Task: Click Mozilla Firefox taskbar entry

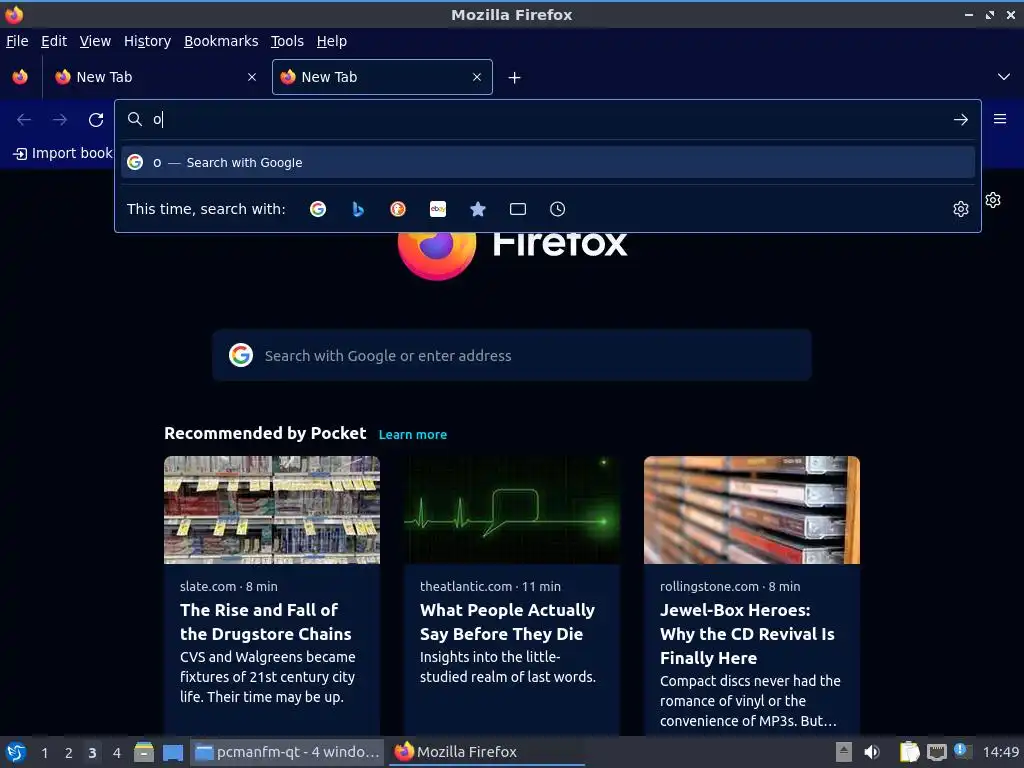Action: (487, 752)
